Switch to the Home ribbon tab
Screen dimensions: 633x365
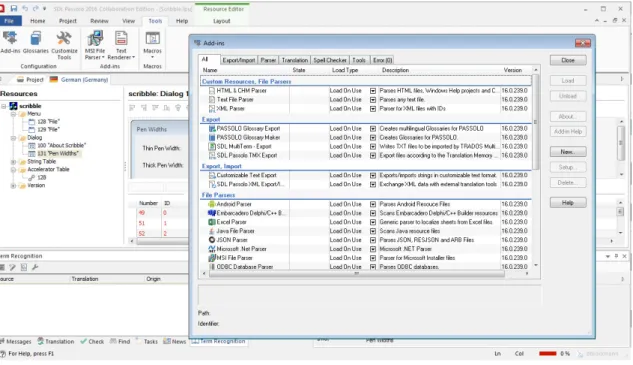click(38, 21)
